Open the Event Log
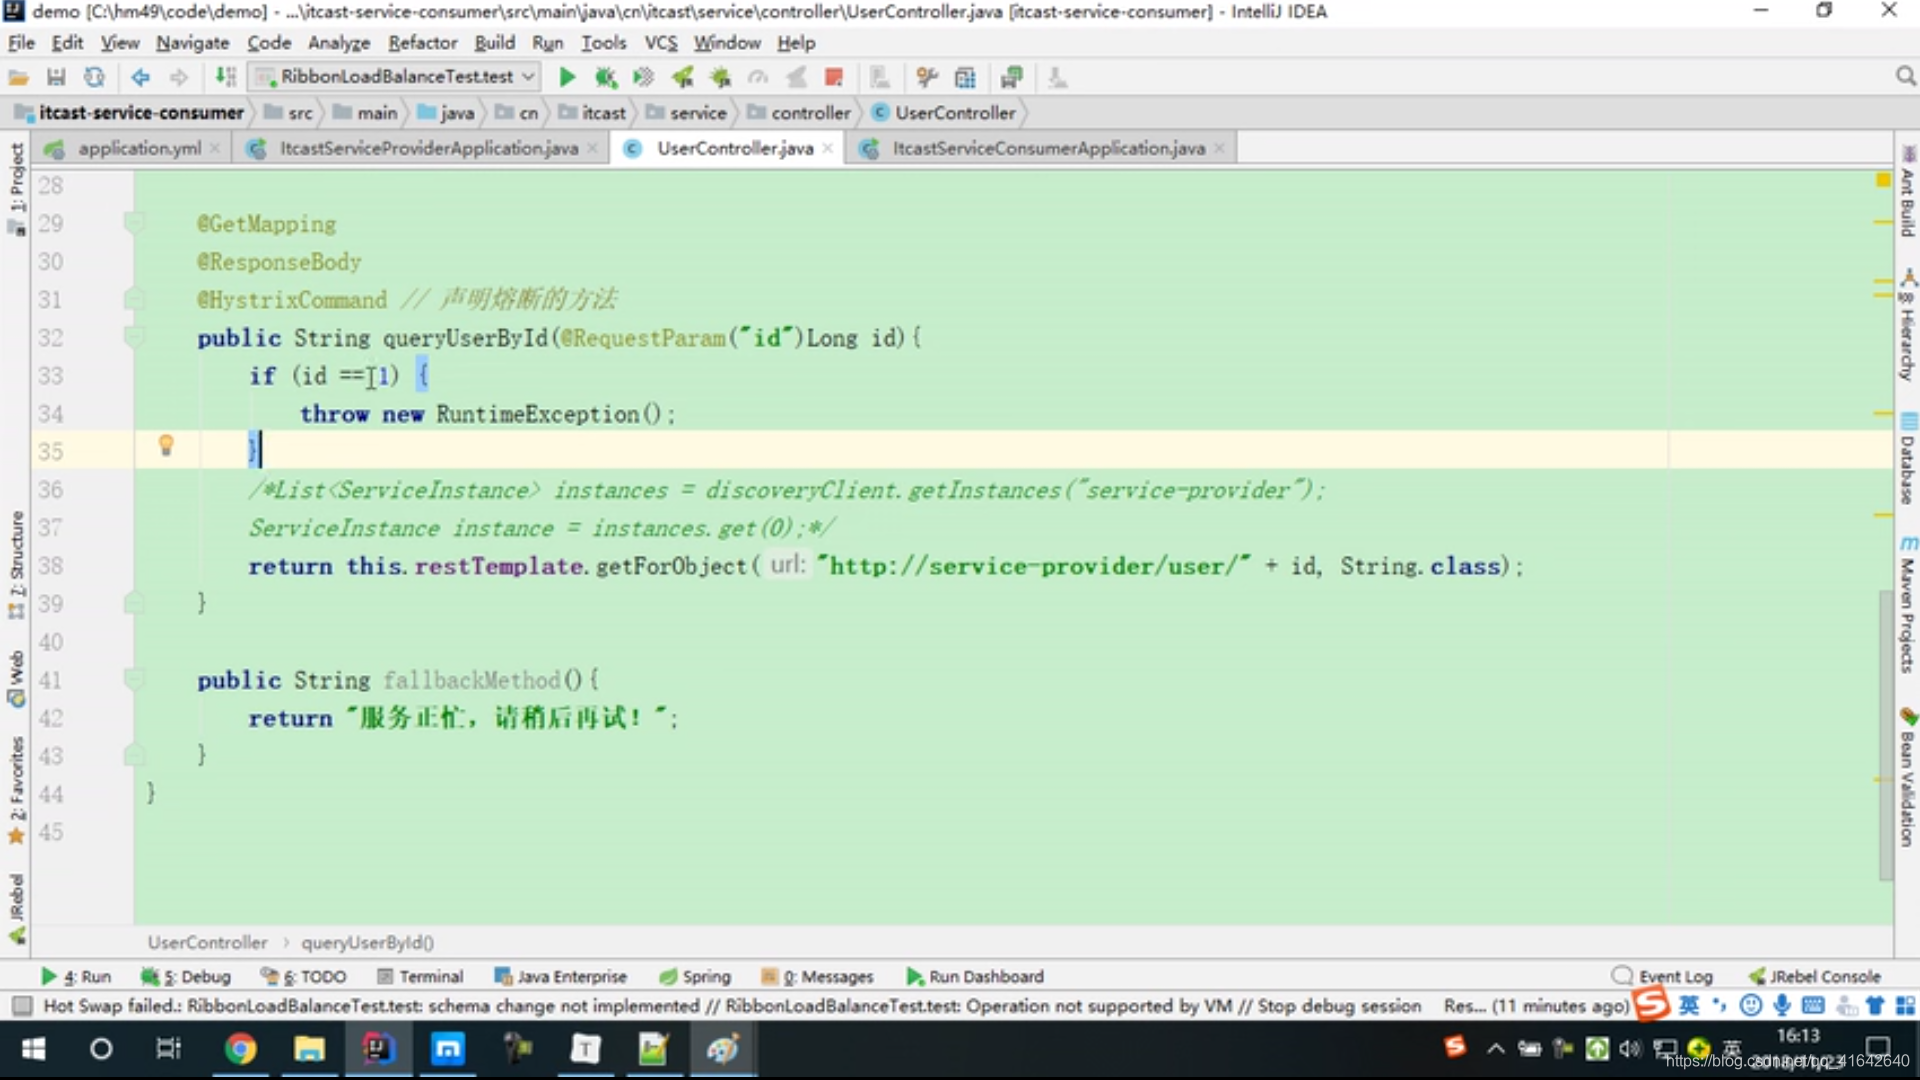The height and width of the screenshot is (1080, 1920). [x=1663, y=976]
